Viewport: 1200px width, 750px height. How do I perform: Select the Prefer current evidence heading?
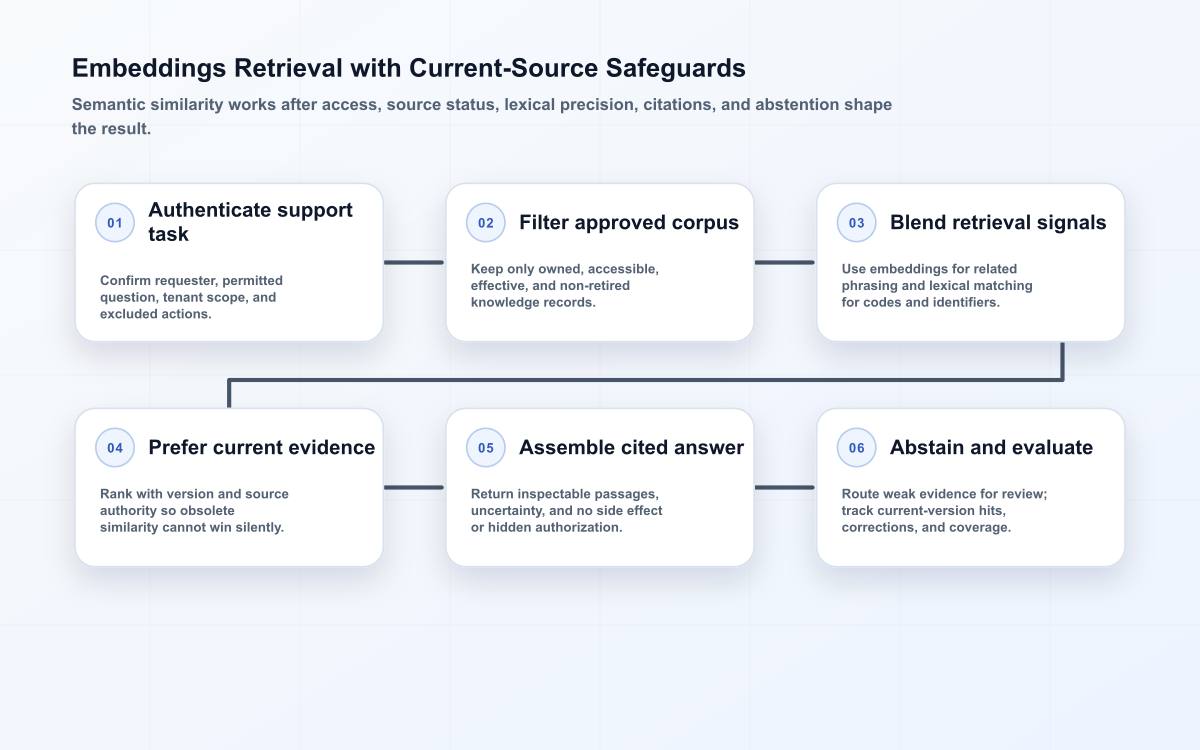coord(262,448)
